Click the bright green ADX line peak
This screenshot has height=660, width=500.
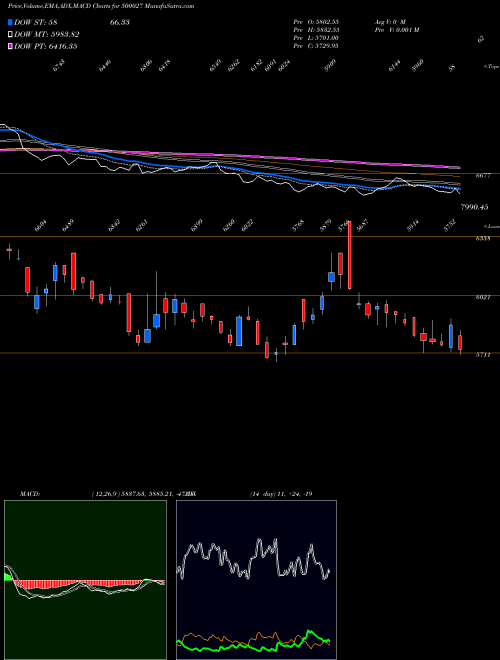click(310, 632)
